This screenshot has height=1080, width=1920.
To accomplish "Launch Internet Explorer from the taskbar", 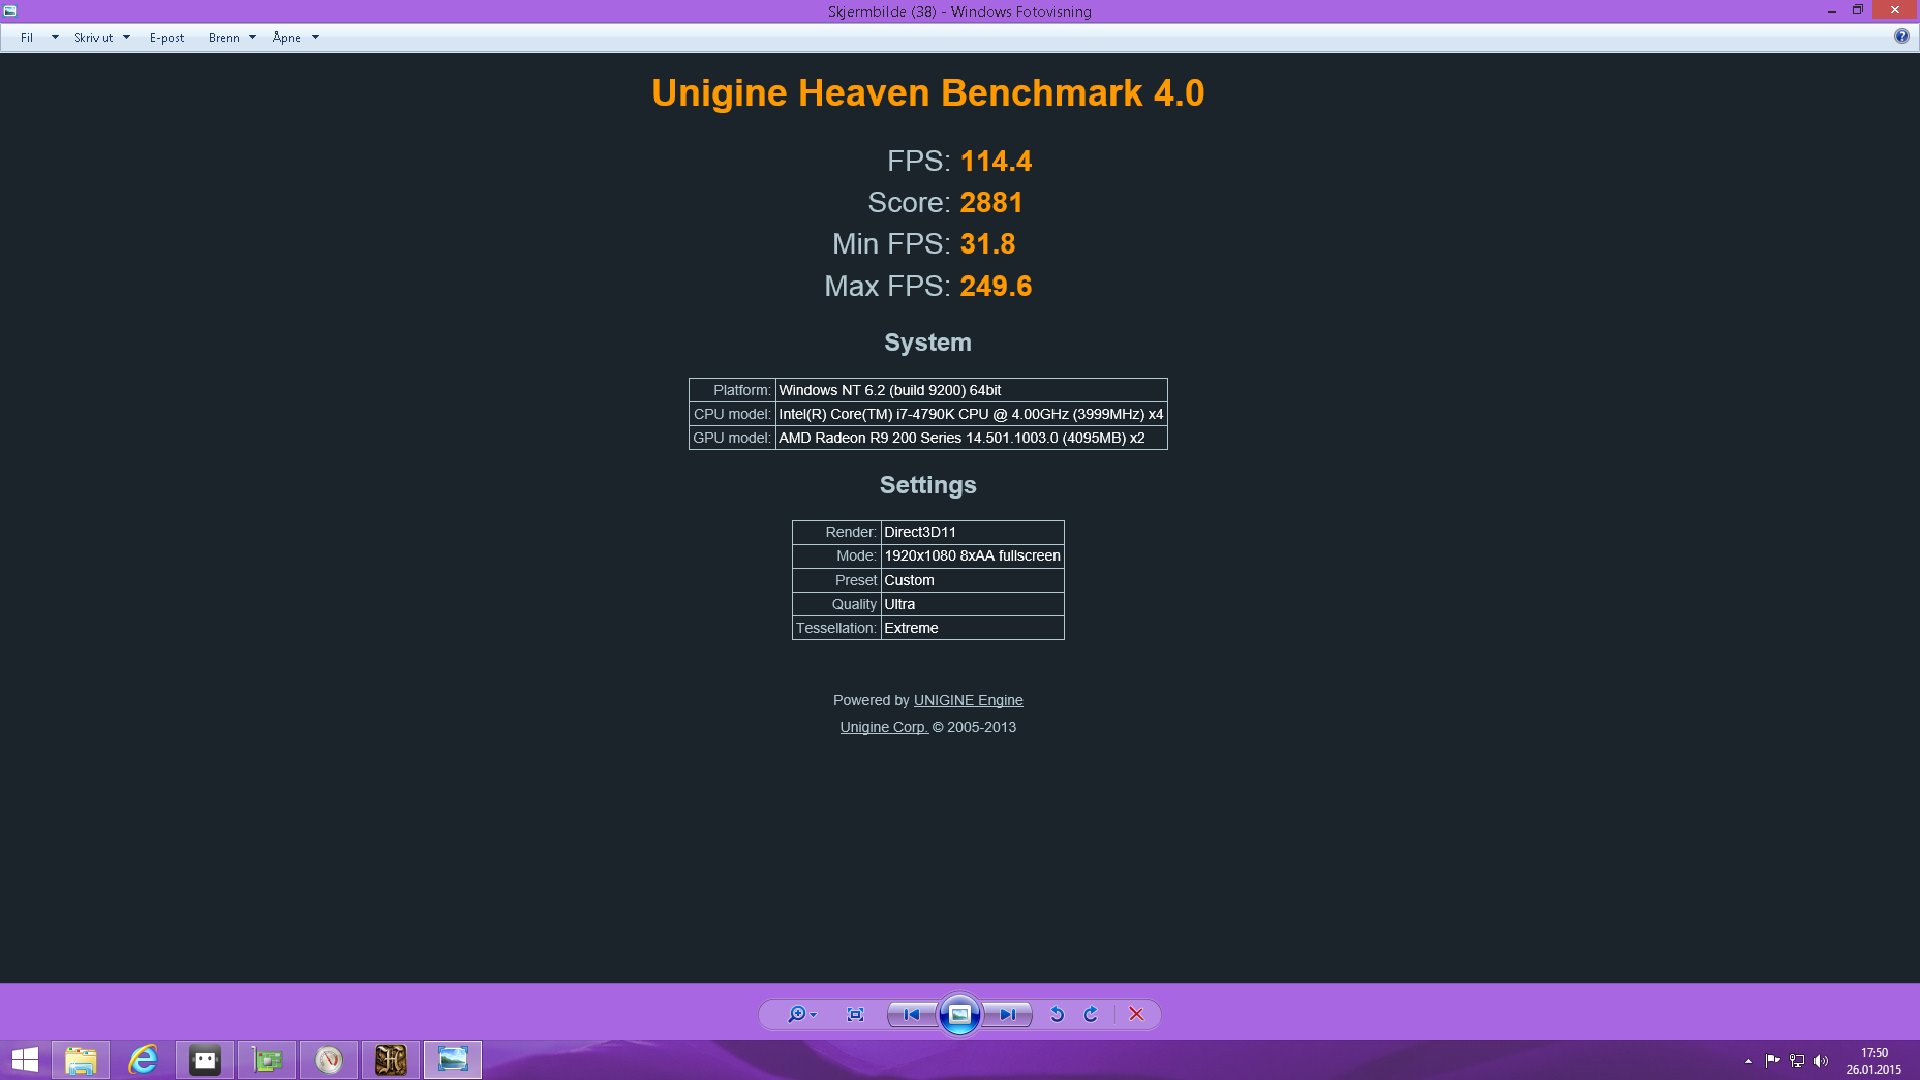I will 143,1060.
